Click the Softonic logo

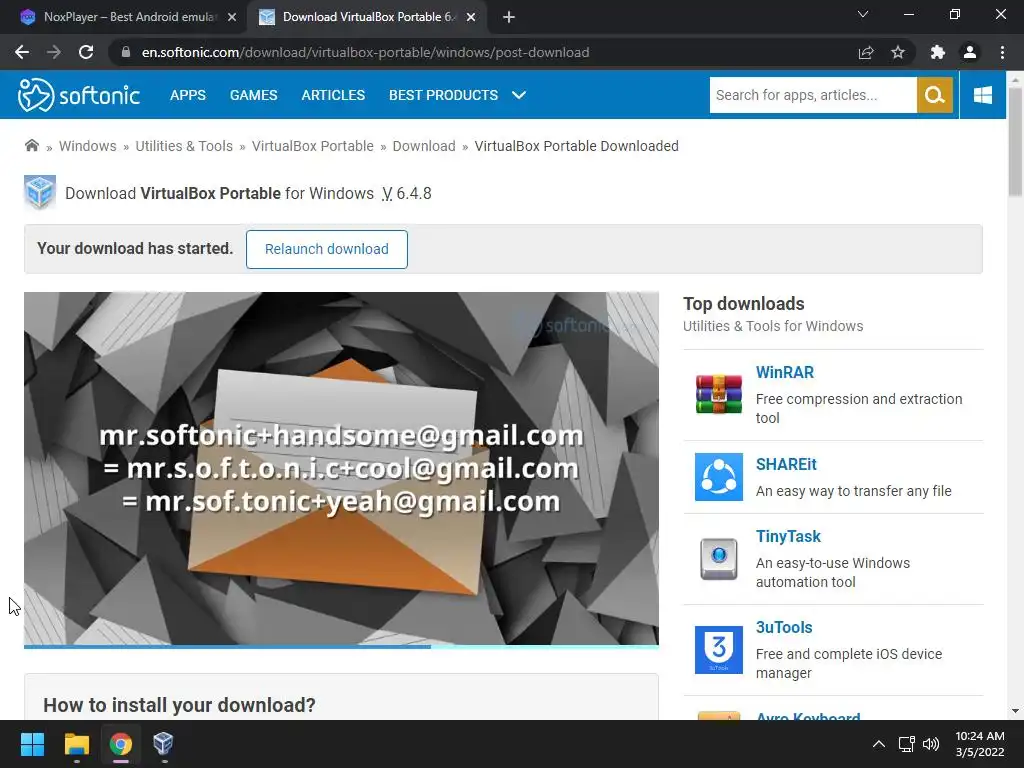pos(78,95)
